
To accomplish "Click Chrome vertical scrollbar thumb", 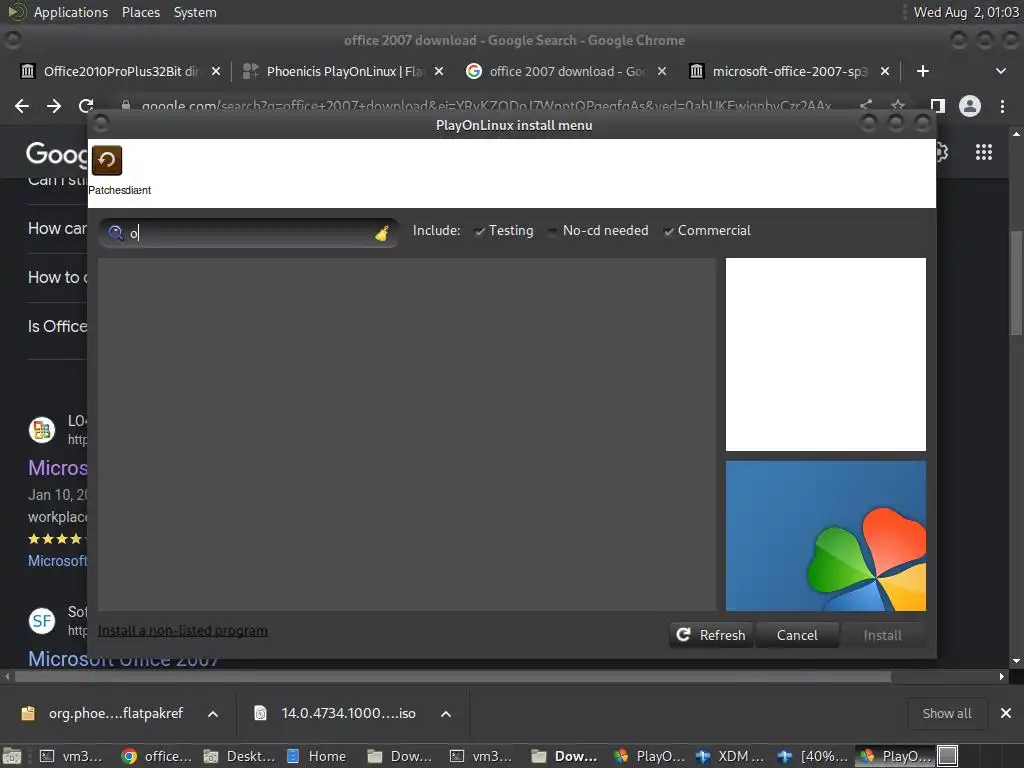I will [1016, 282].
